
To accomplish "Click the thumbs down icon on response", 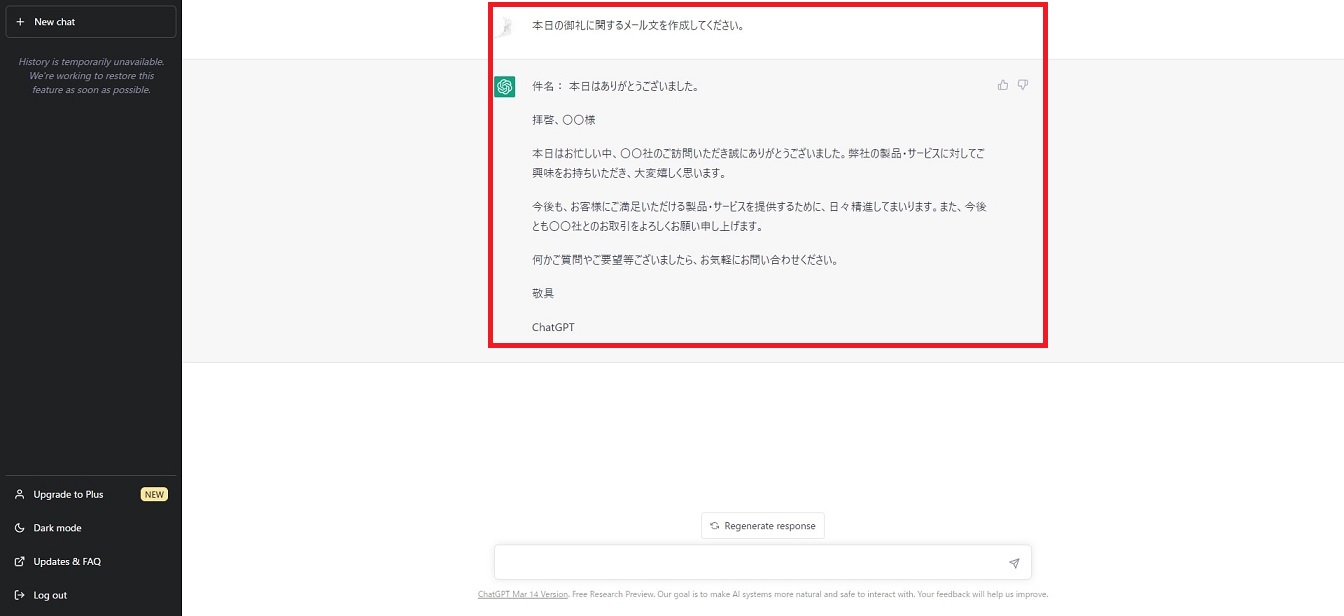I will [1023, 85].
